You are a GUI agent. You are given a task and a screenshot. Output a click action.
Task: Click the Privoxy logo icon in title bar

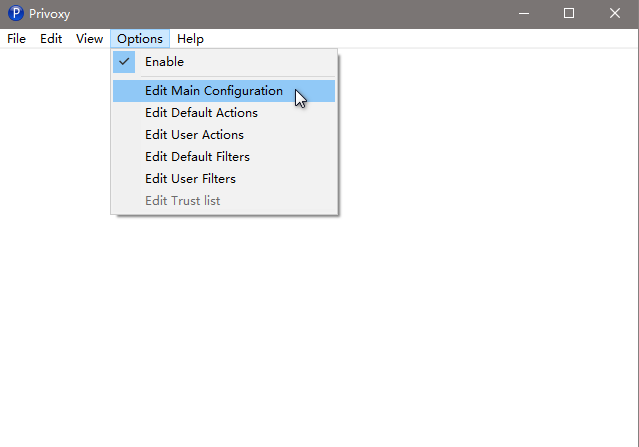click(16, 13)
